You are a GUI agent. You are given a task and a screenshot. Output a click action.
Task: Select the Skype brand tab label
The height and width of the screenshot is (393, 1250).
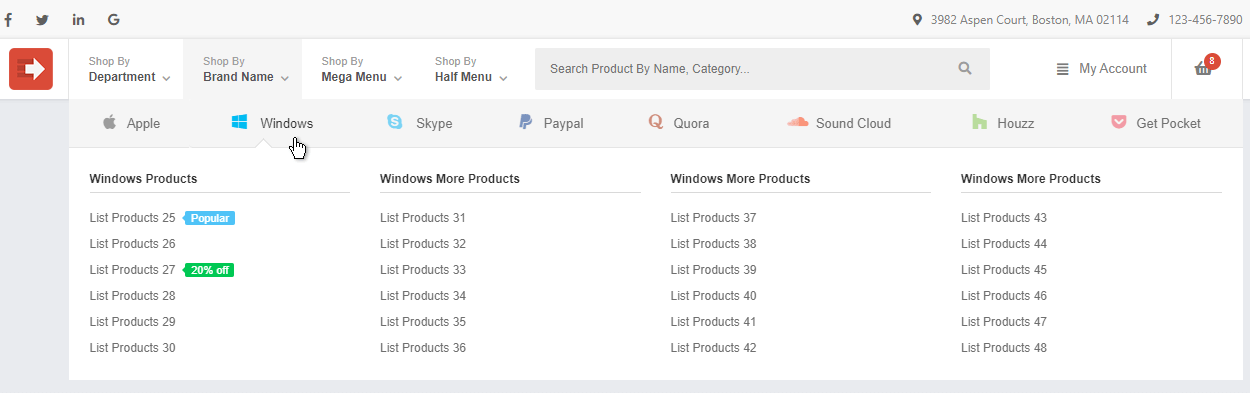434,124
